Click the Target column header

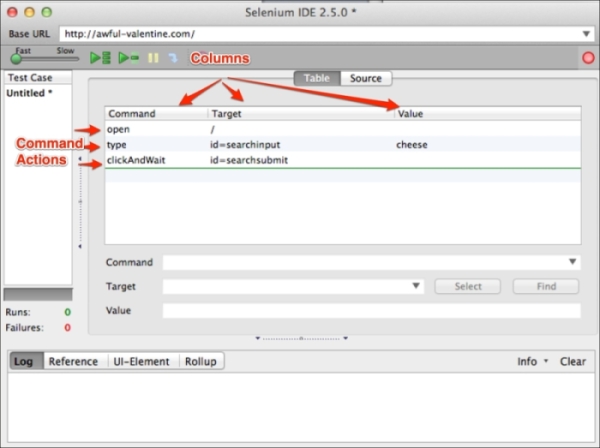(x=302, y=114)
